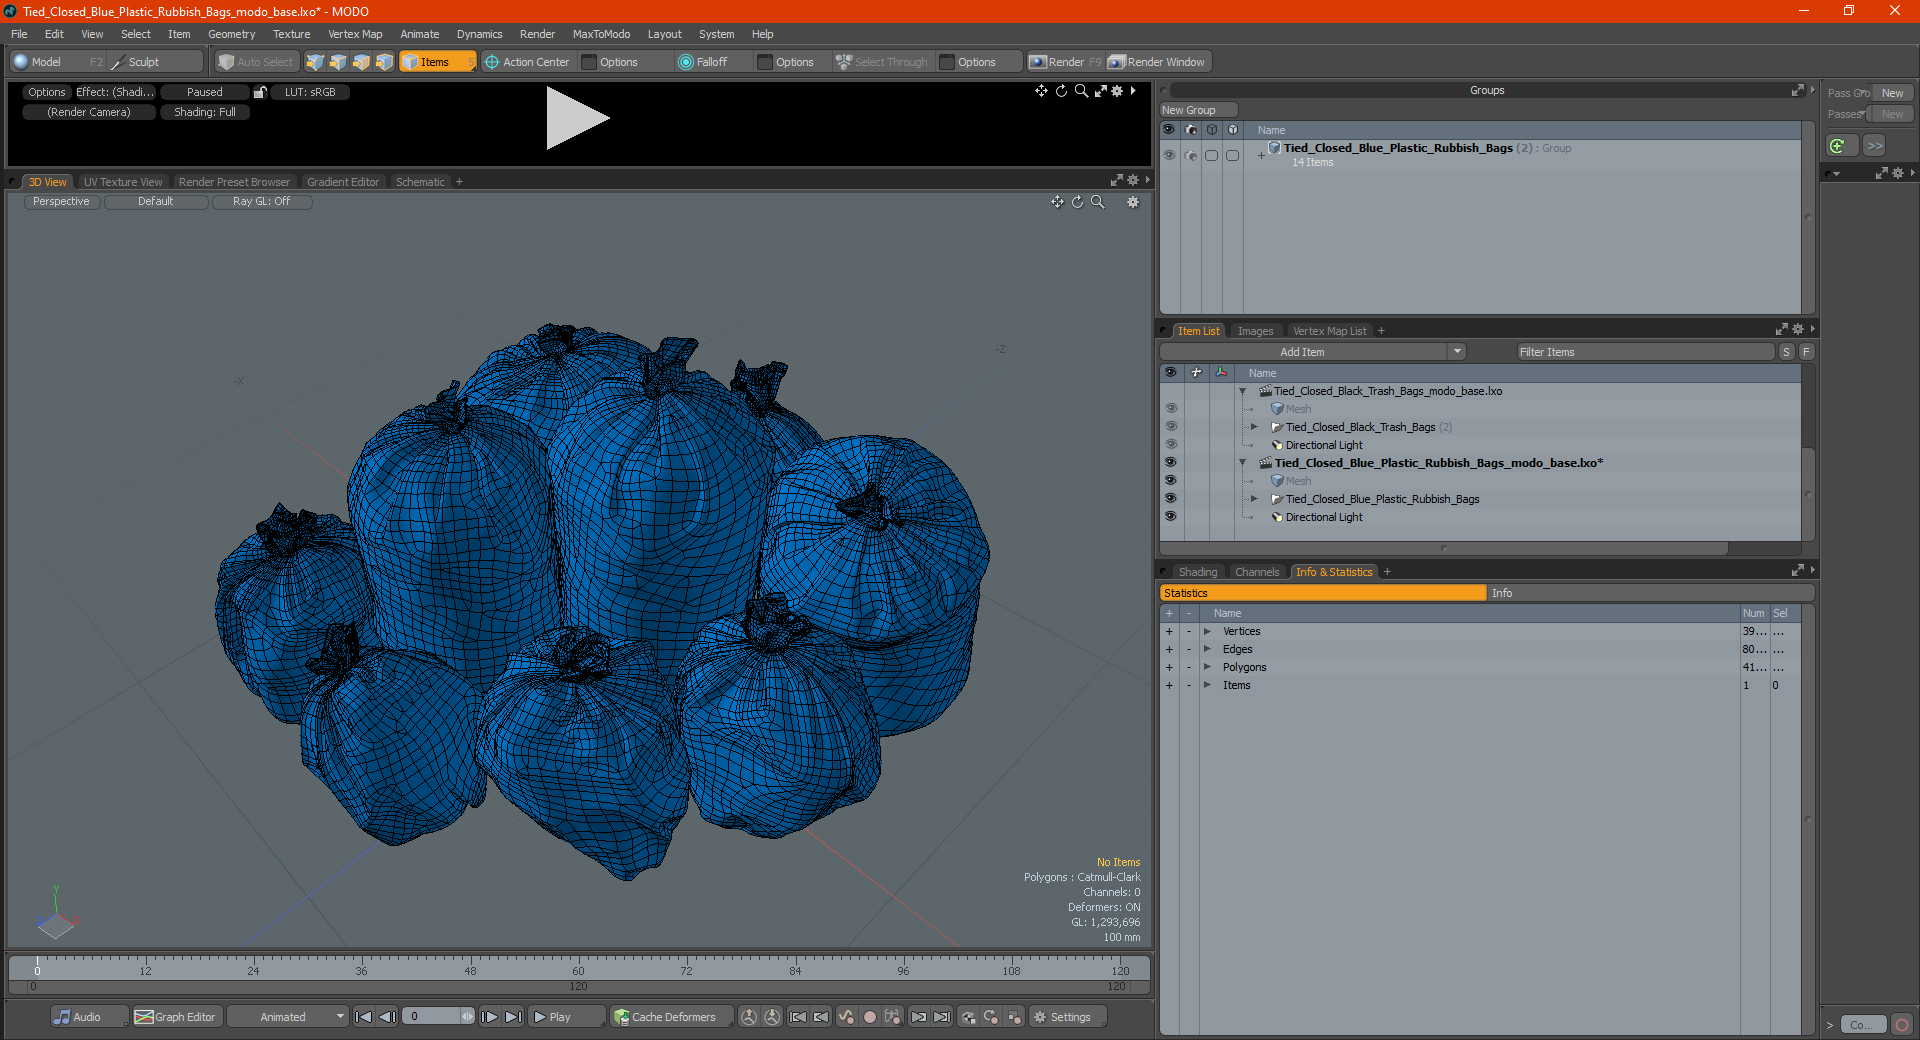Open the Render Window
1920x1040 pixels.
[x=1157, y=62]
